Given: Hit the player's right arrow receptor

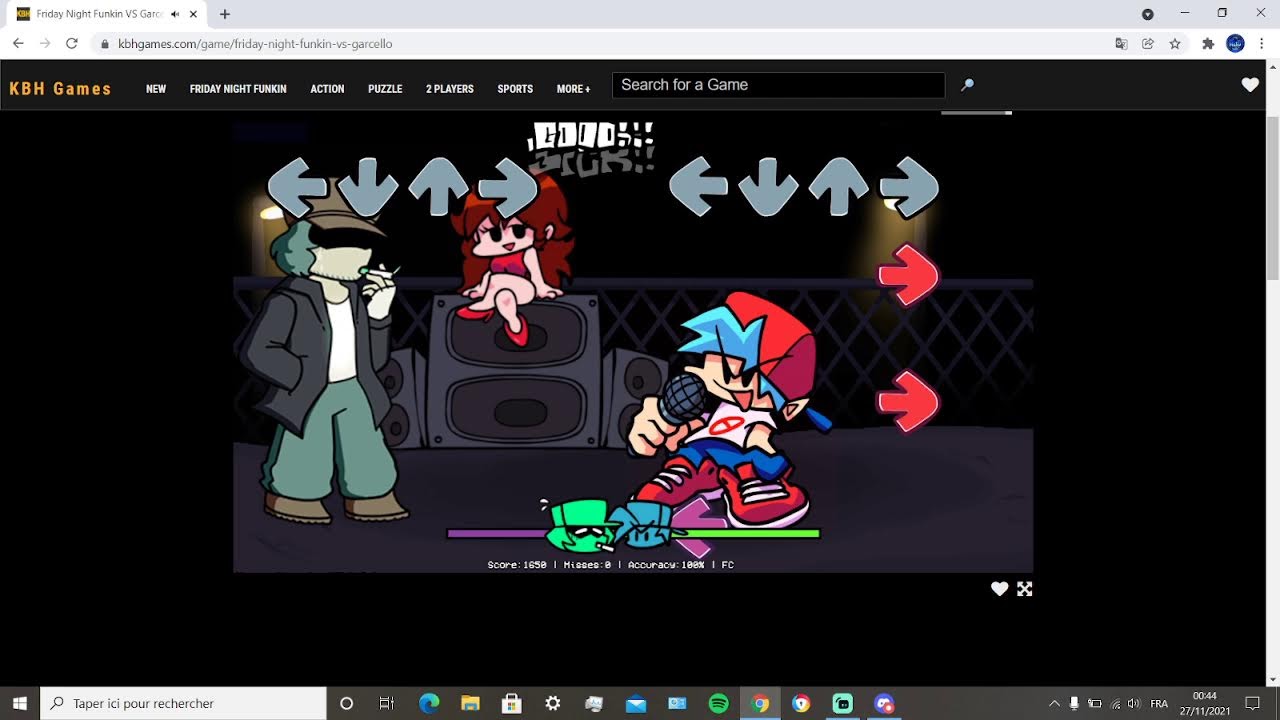Looking at the screenshot, I should coord(909,187).
